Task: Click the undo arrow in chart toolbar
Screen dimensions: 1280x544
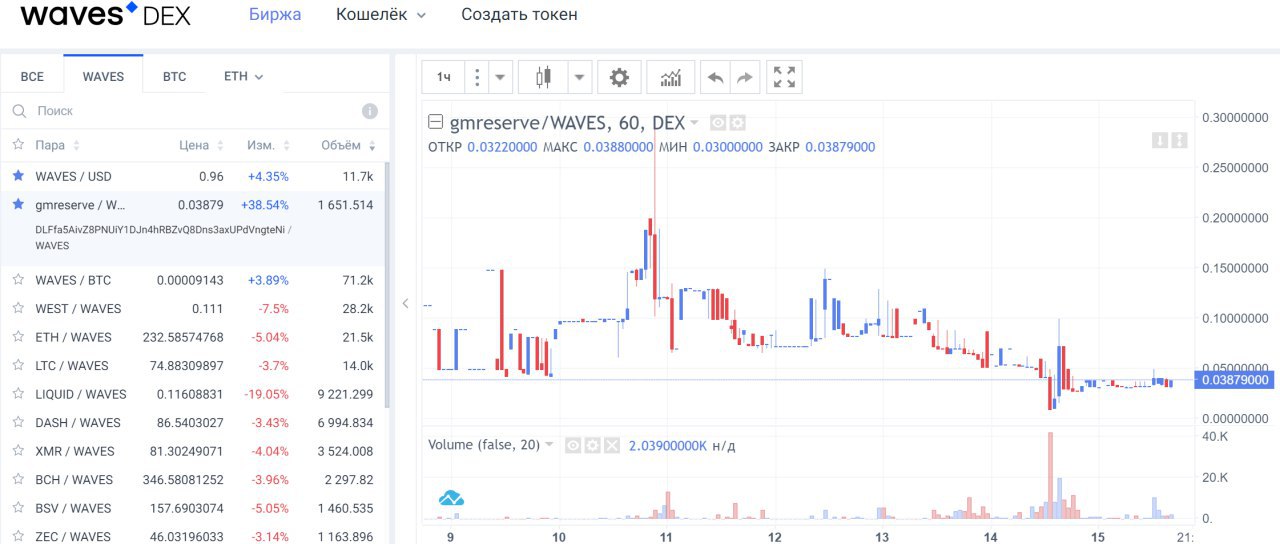Action: pyautogui.click(x=714, y=77)
